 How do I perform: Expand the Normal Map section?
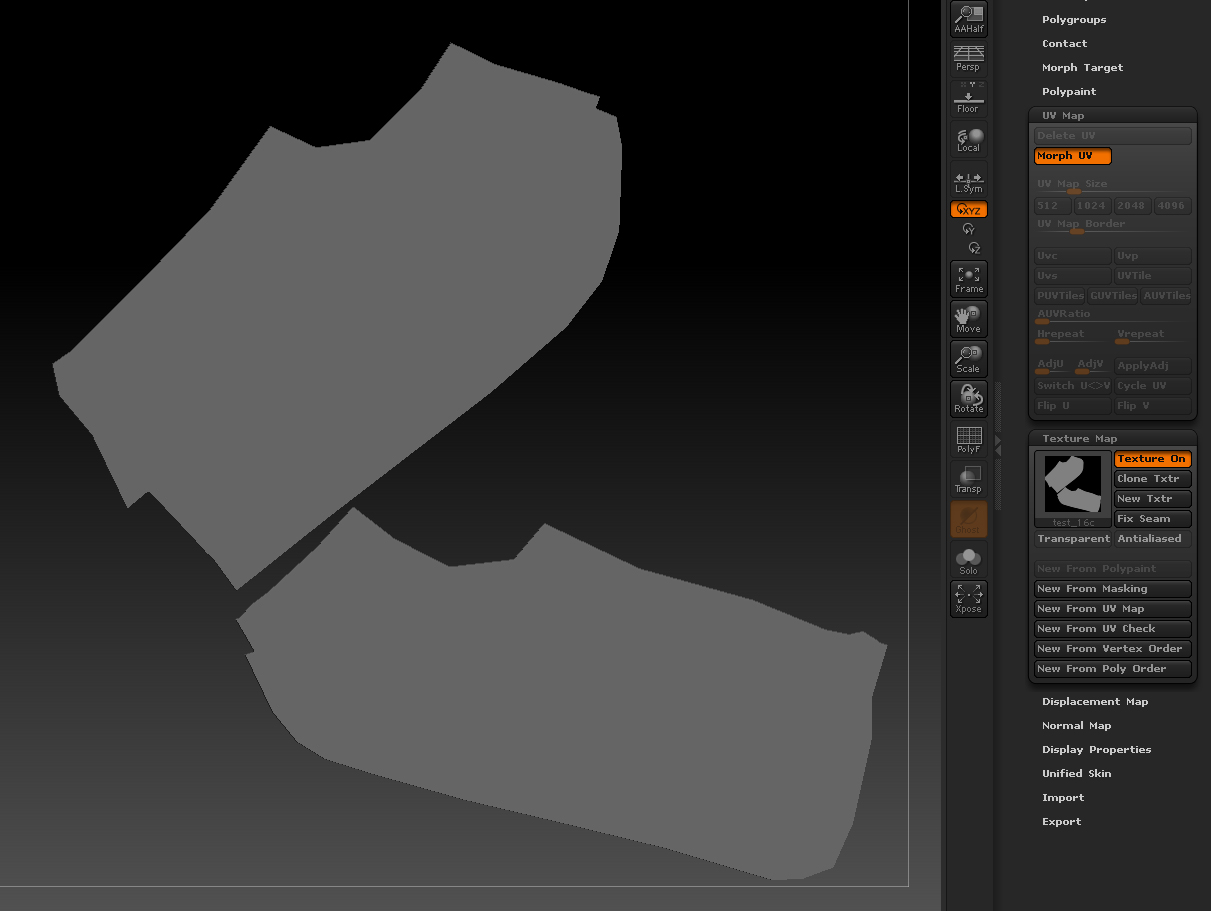1076,725
